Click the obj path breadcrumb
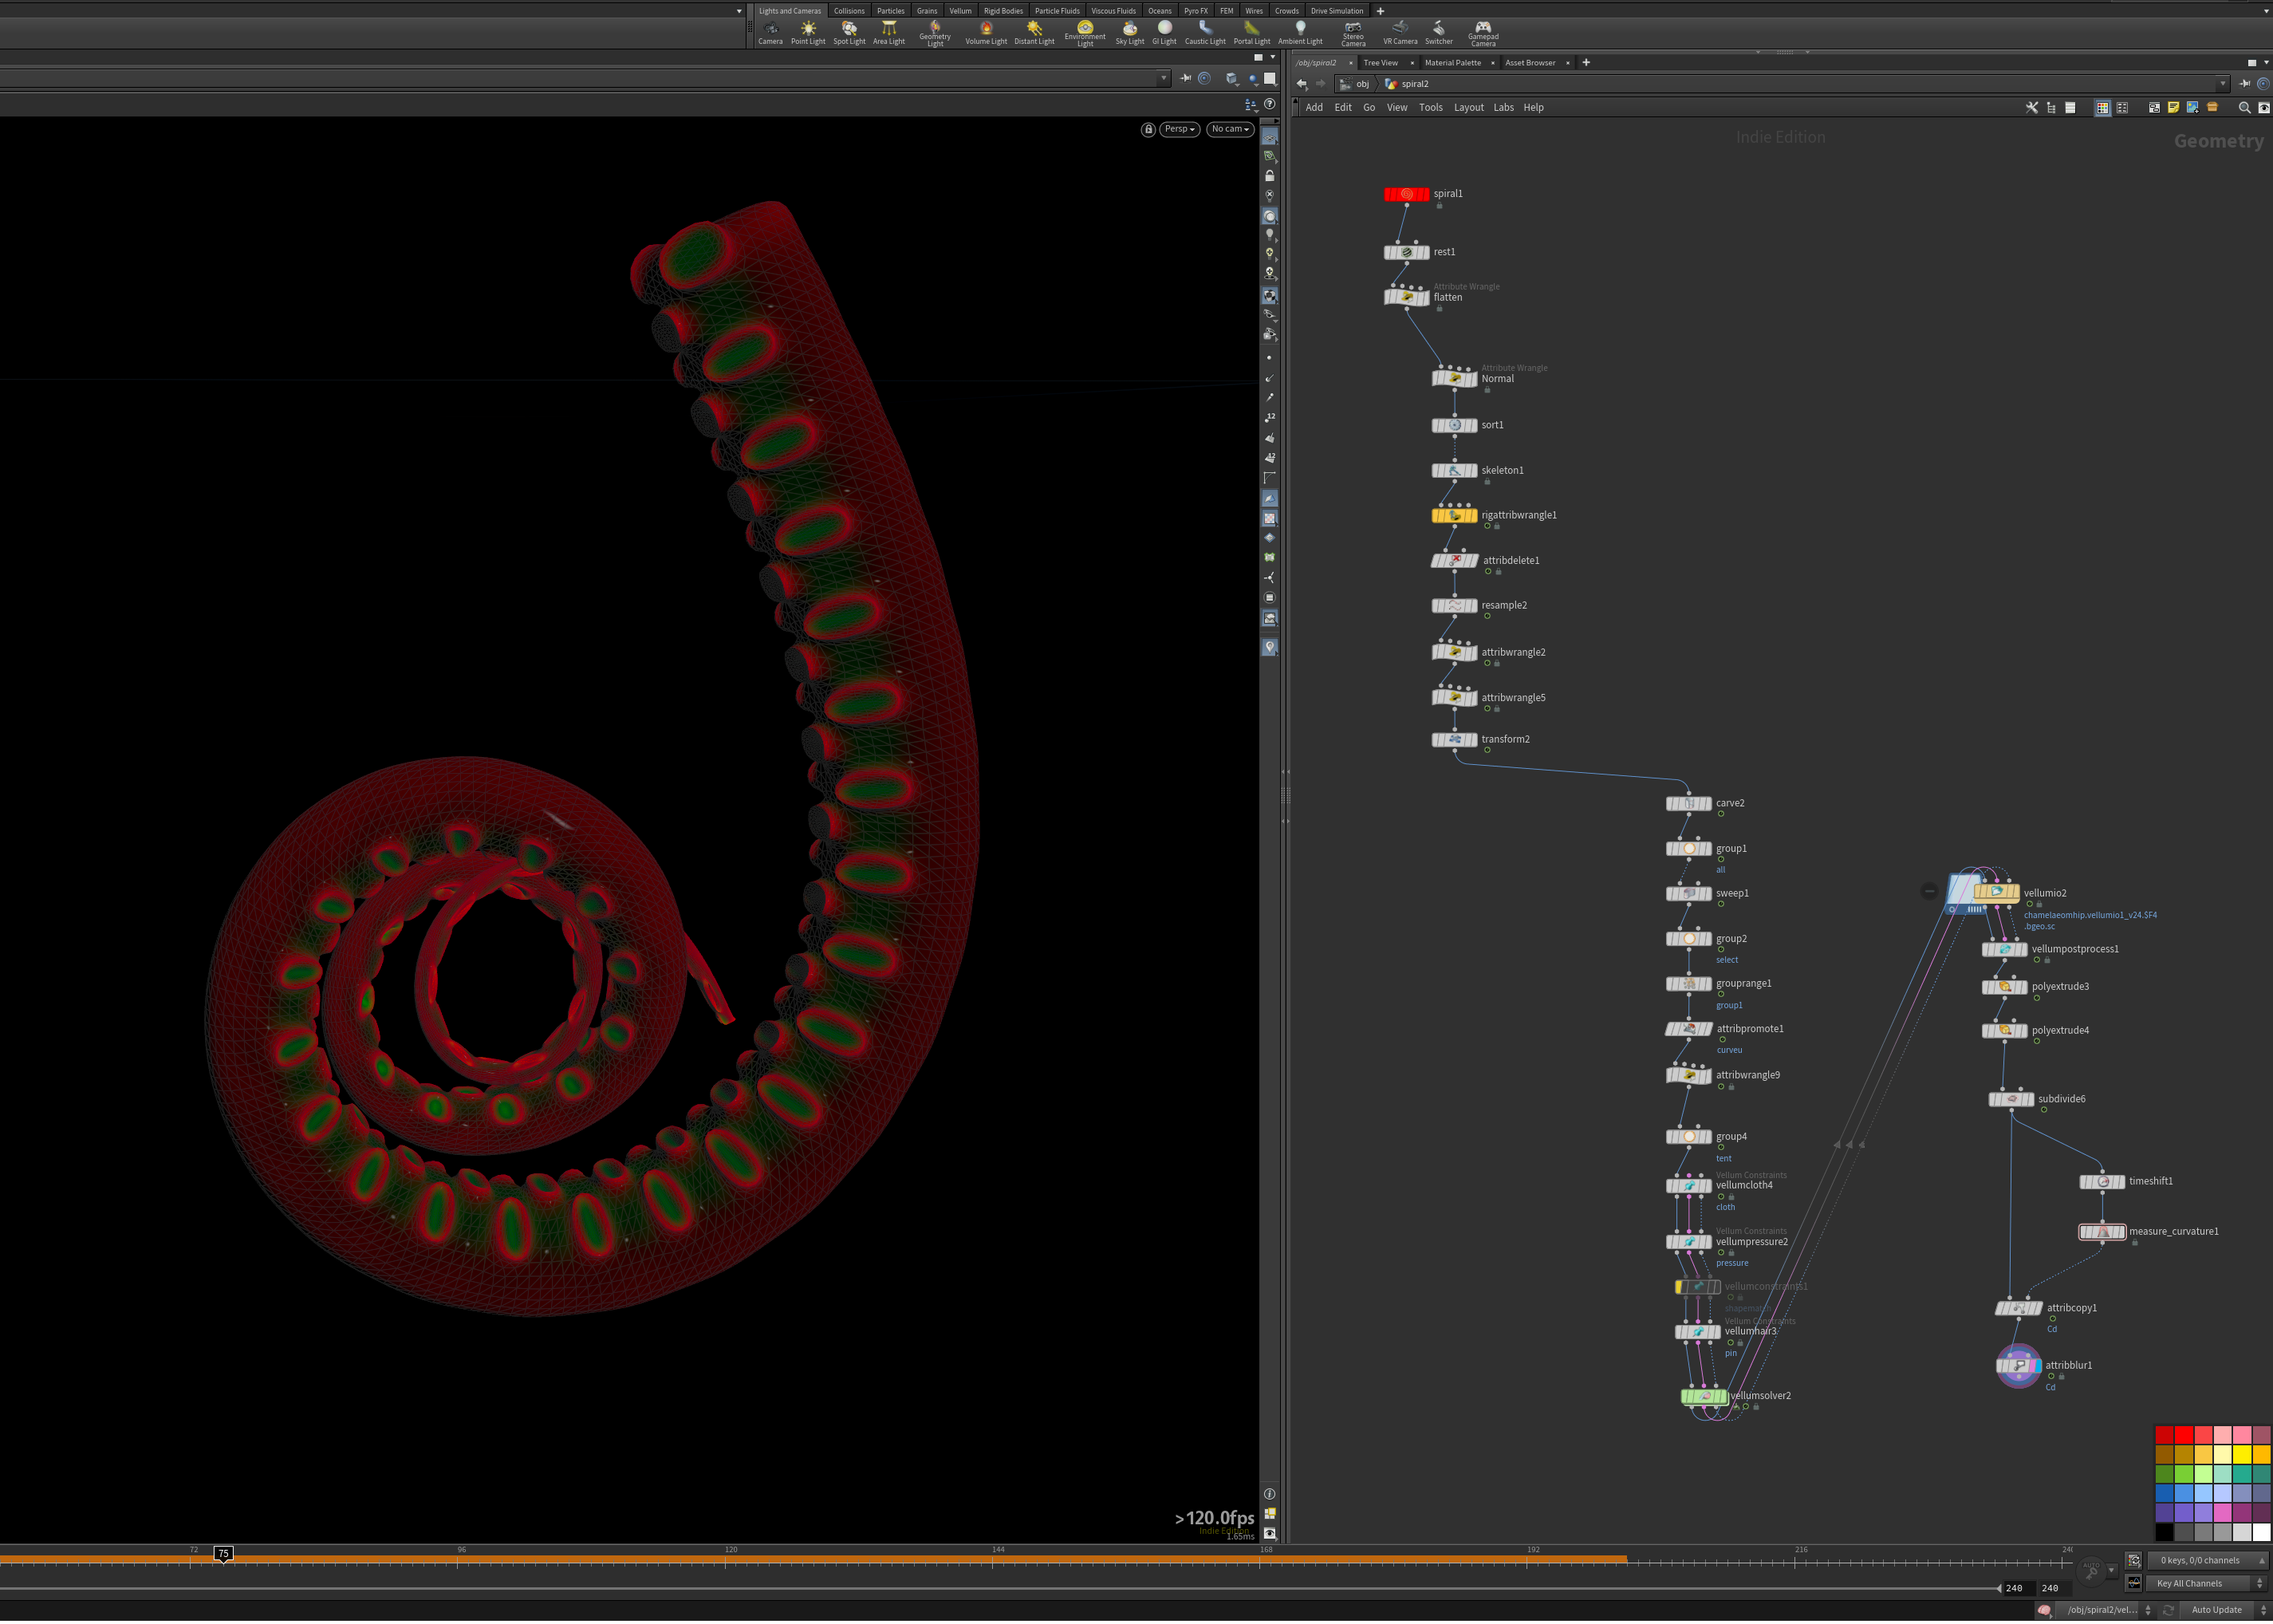This screenshot has height=1624, width=2273. click(1355, 84)
